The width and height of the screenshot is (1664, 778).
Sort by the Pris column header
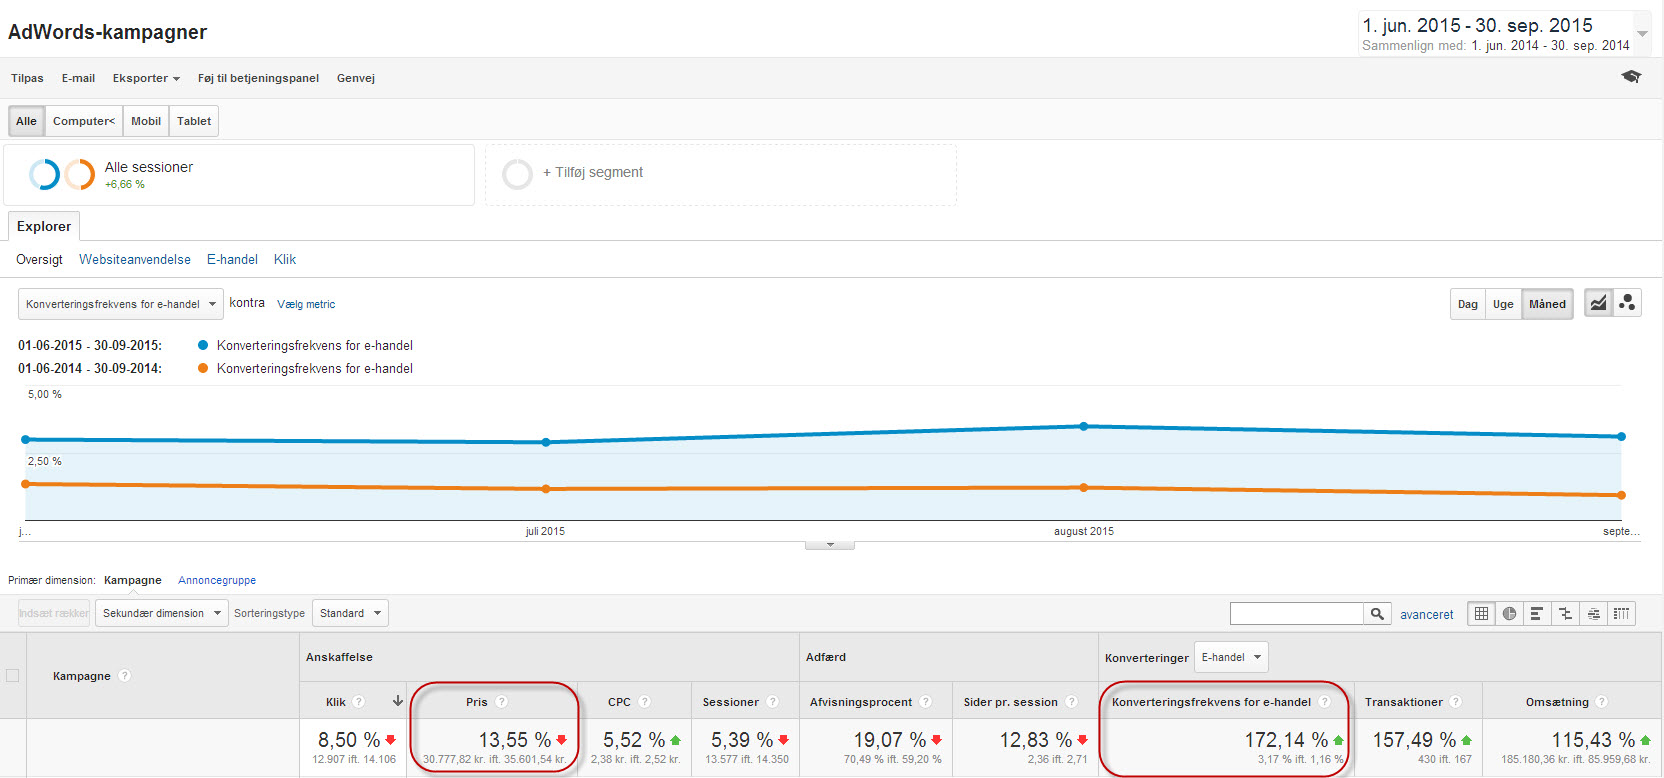coord(477,702)
